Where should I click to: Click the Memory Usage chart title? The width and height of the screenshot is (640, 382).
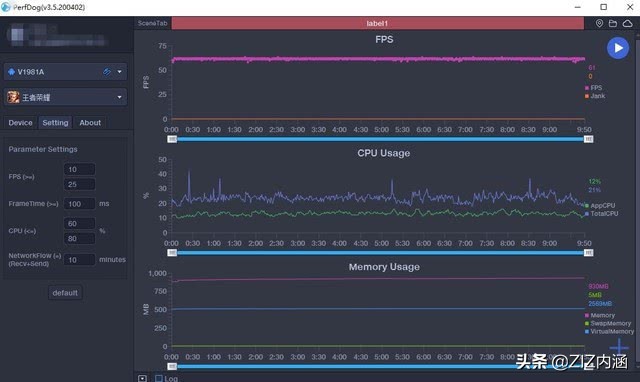384,267
